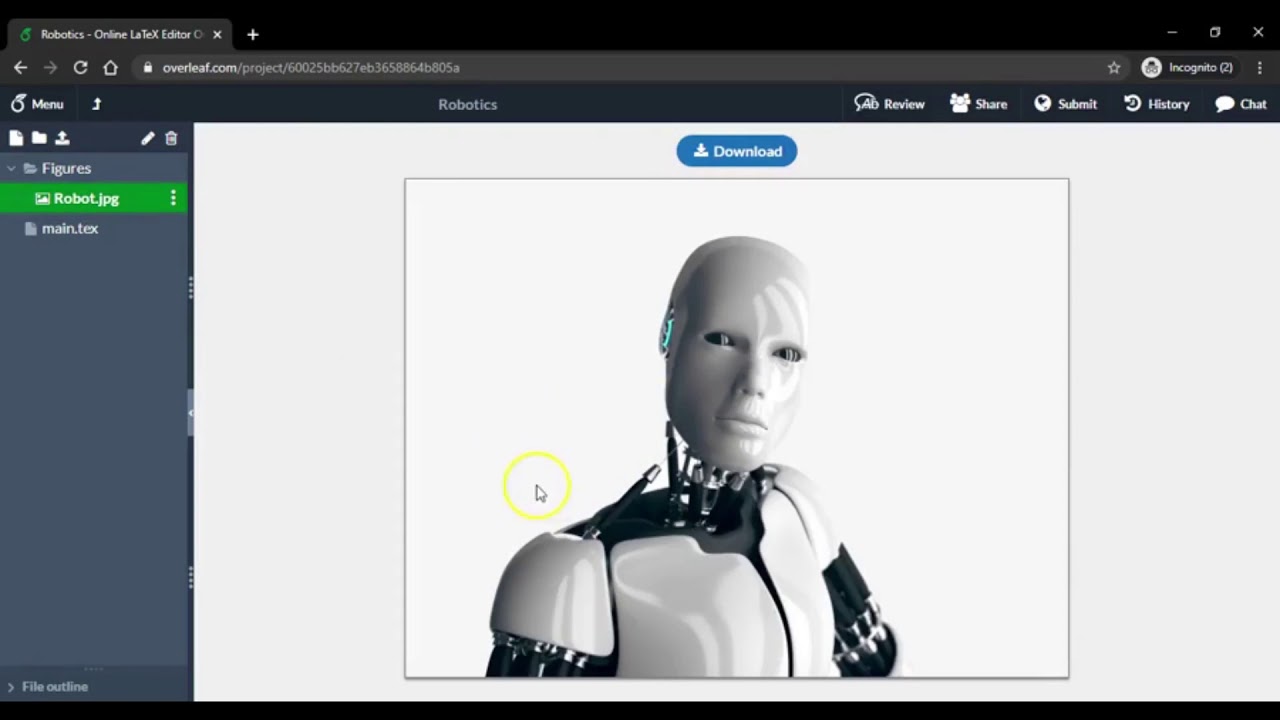Screen dimensions: 1280x720
Task: Click the Incognito profile indicator
Action: coord(1187,67)
